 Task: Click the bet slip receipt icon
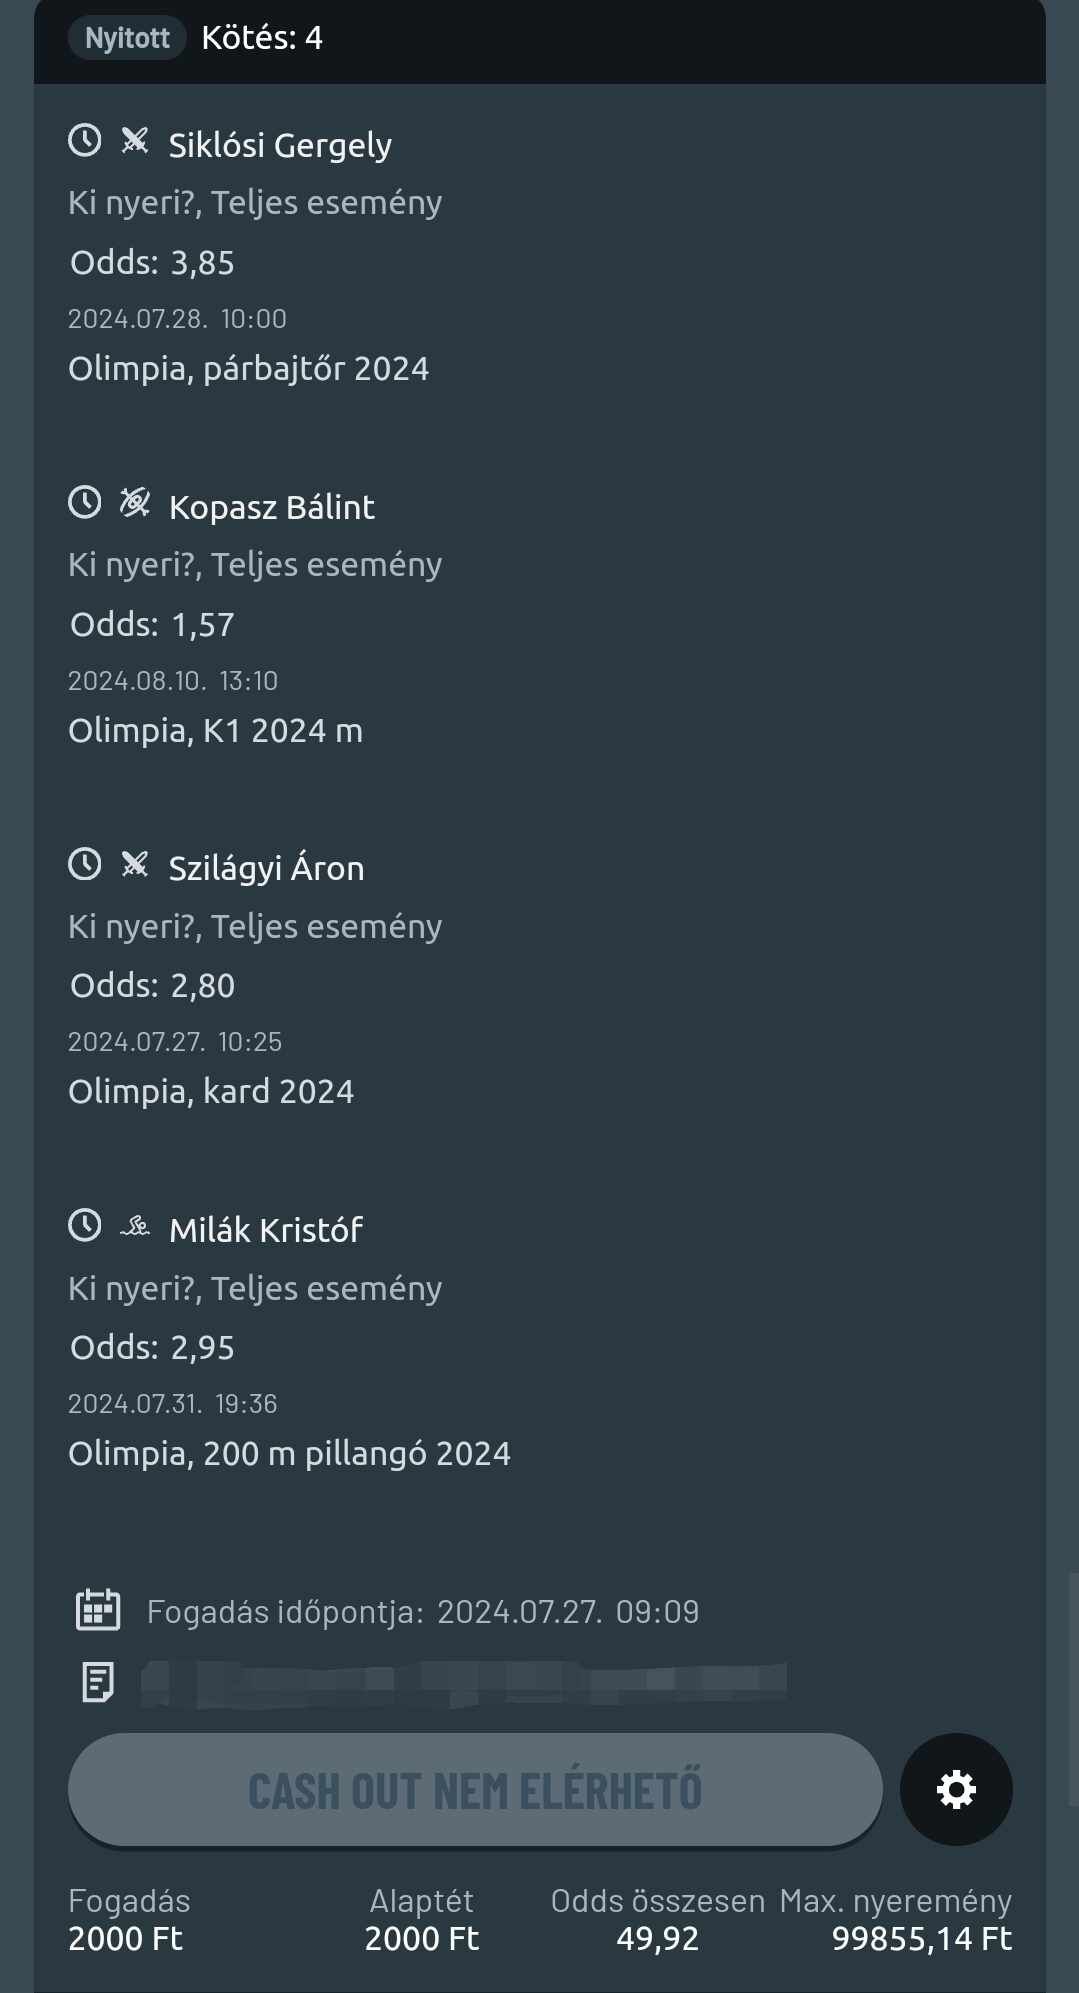(98, 1682)
